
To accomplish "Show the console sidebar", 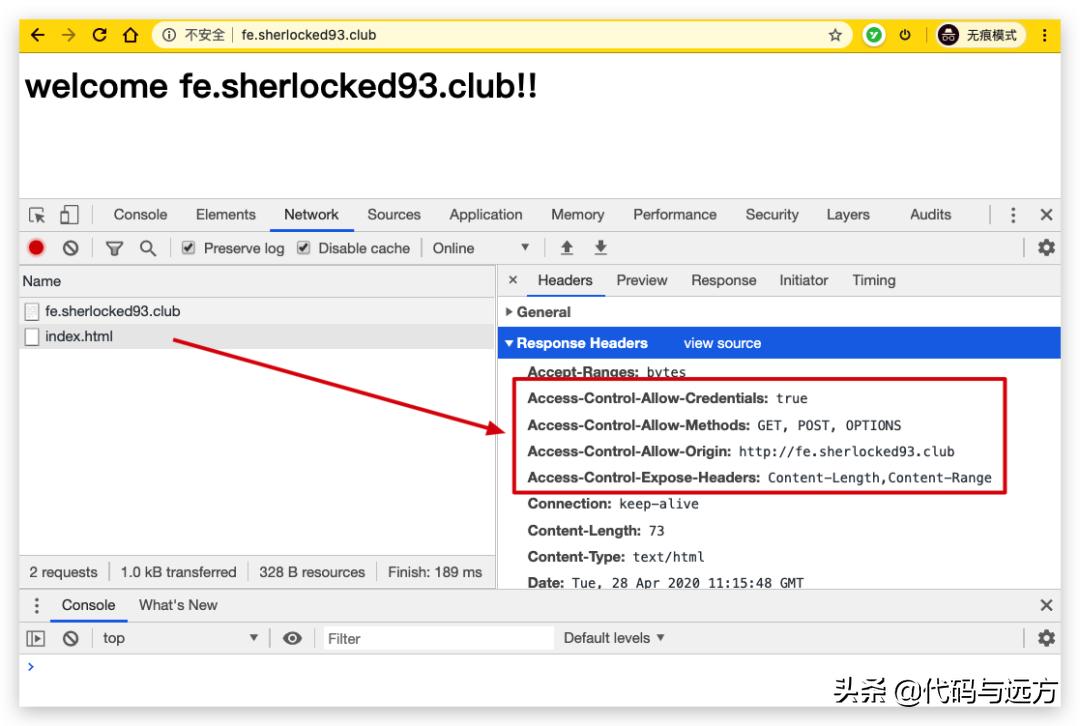I will pos(36,639).
